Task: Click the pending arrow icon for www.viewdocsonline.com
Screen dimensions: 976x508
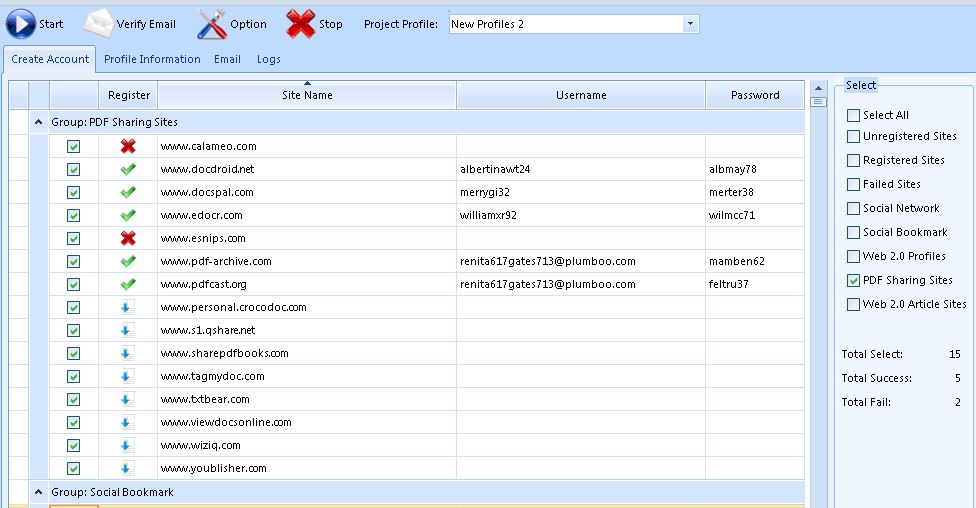Action: [127, 423]
